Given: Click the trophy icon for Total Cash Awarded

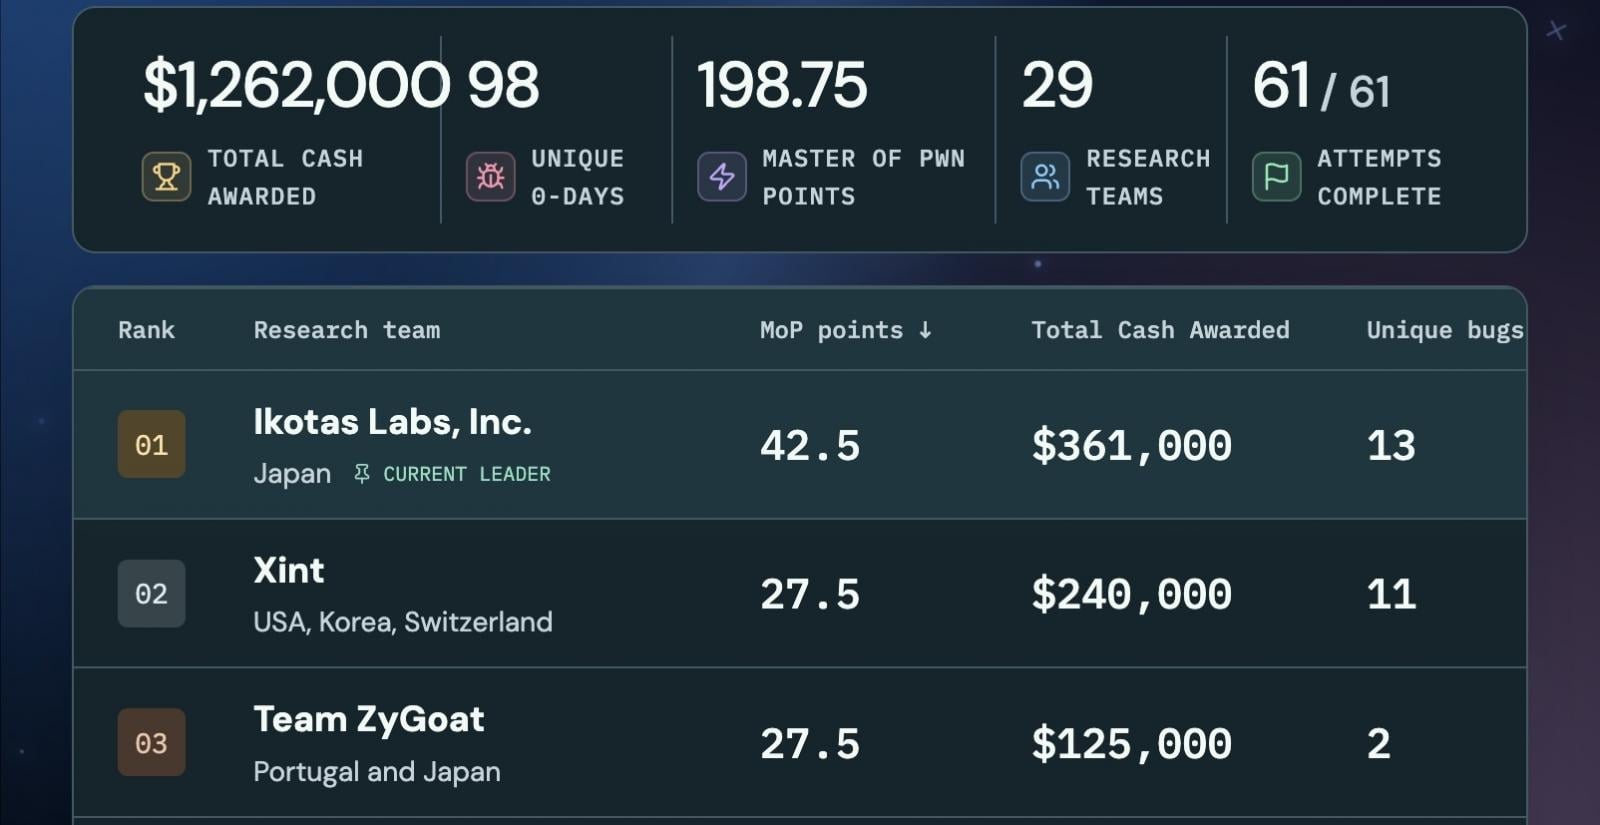Looking at the screenshot, I should 166,177.
